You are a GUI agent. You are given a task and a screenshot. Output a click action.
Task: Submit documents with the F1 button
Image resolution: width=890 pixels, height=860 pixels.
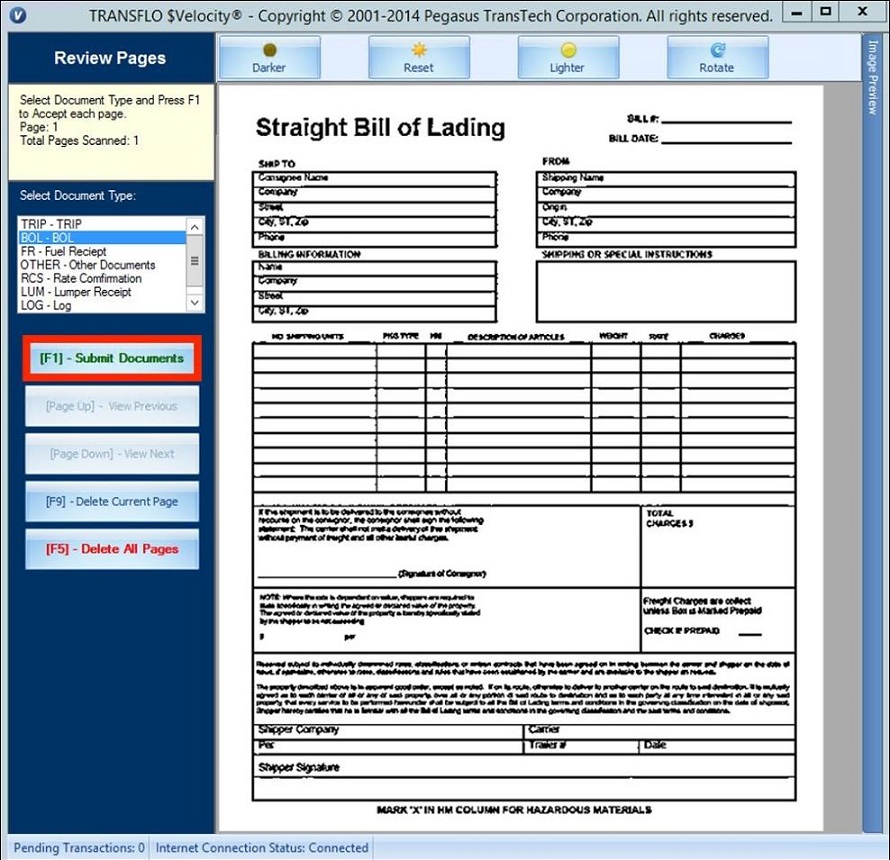coord(112,358)
